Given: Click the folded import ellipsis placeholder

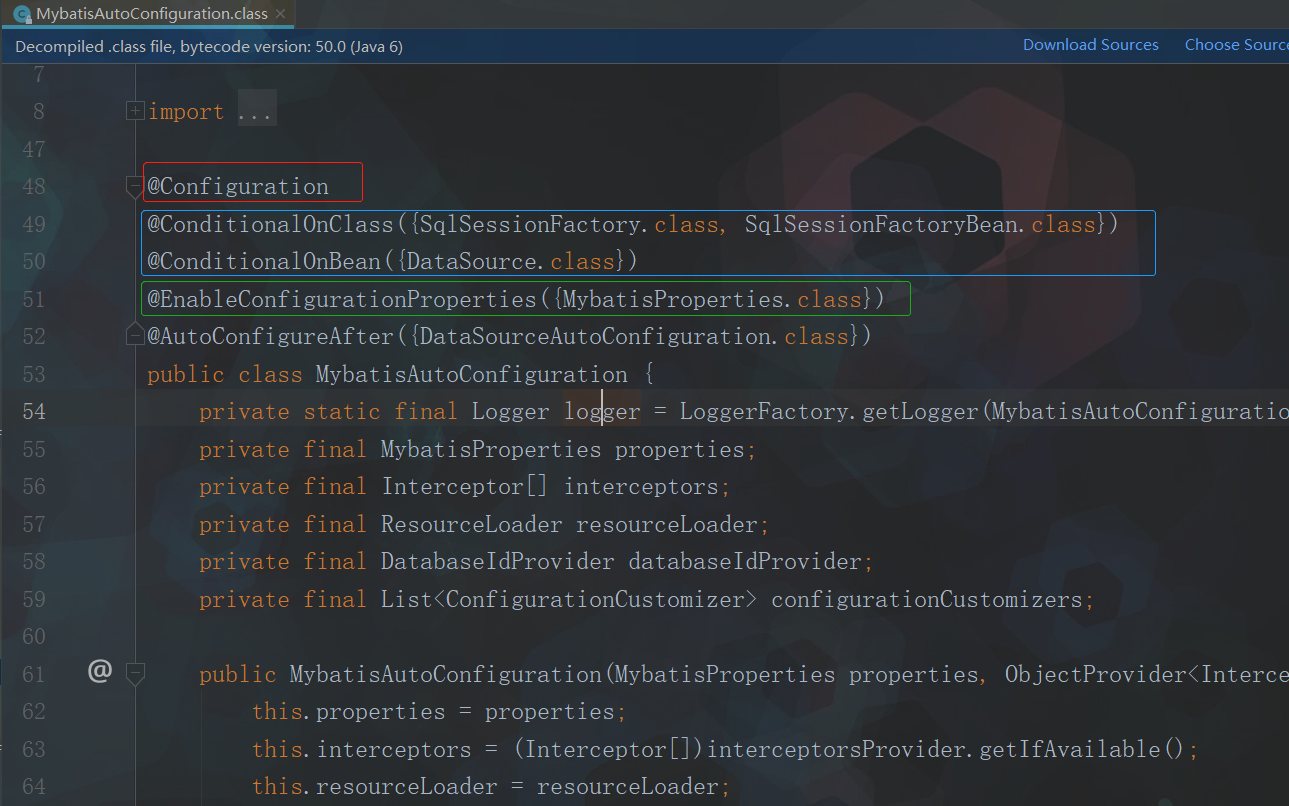Looking at the screenshot, I should [255, 112].
